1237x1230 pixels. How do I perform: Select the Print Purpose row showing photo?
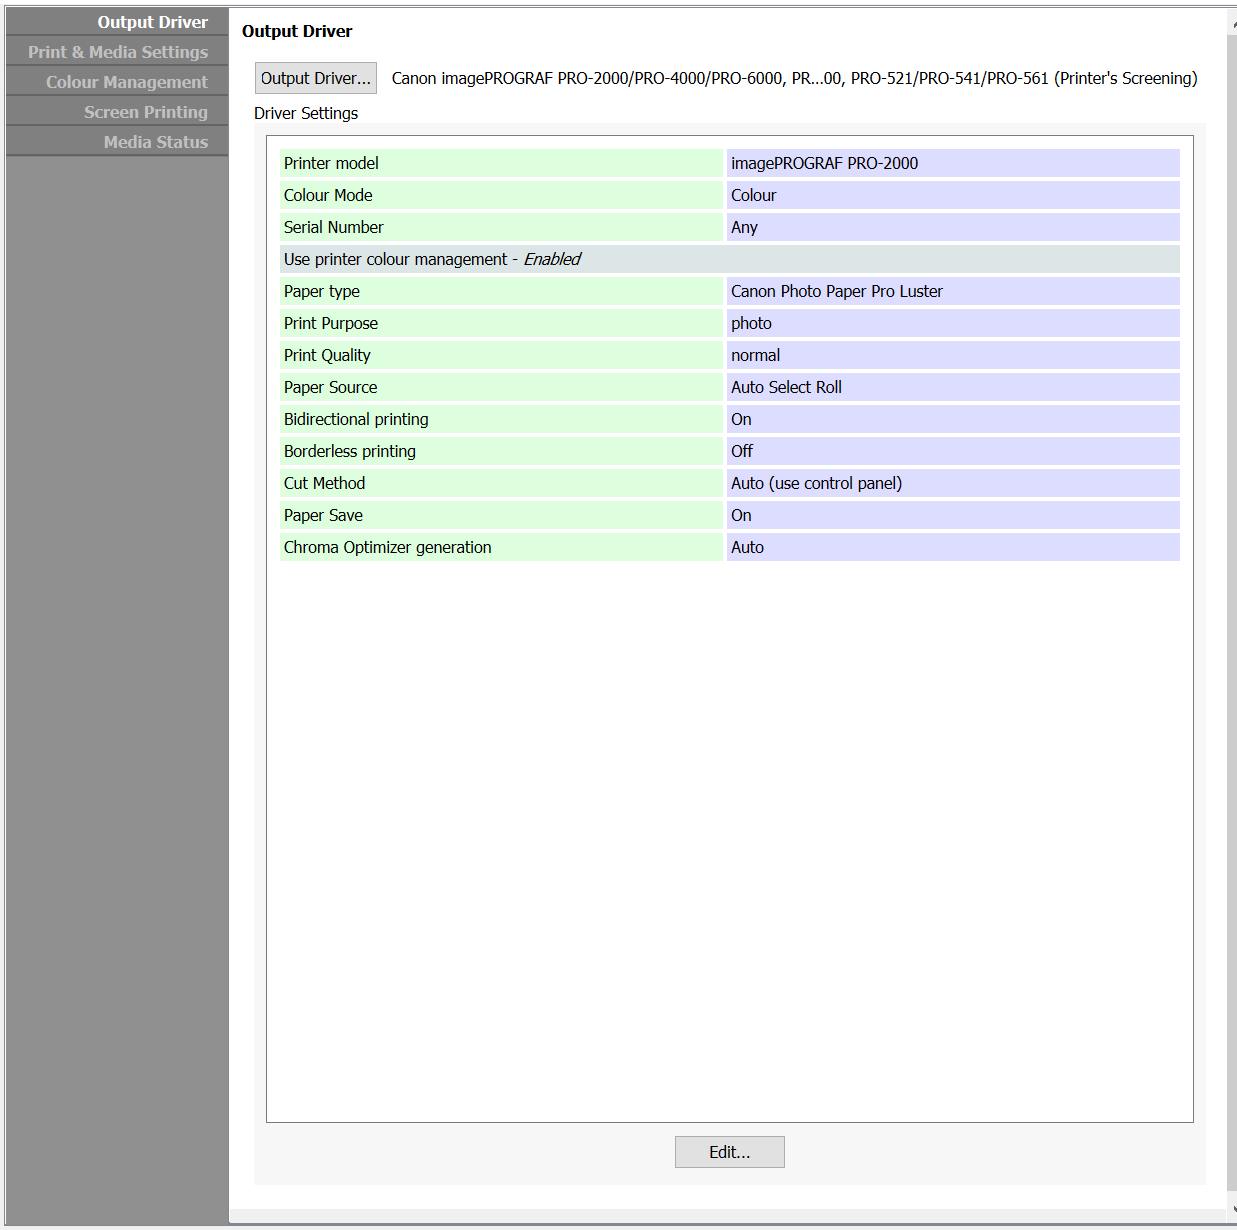click(x=500, y=323)
